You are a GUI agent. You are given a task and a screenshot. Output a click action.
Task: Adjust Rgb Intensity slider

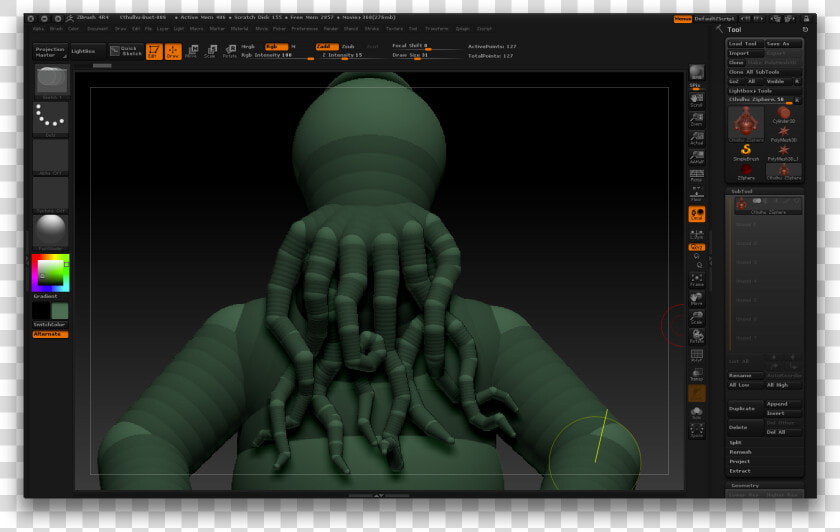[x=277, y=55]
